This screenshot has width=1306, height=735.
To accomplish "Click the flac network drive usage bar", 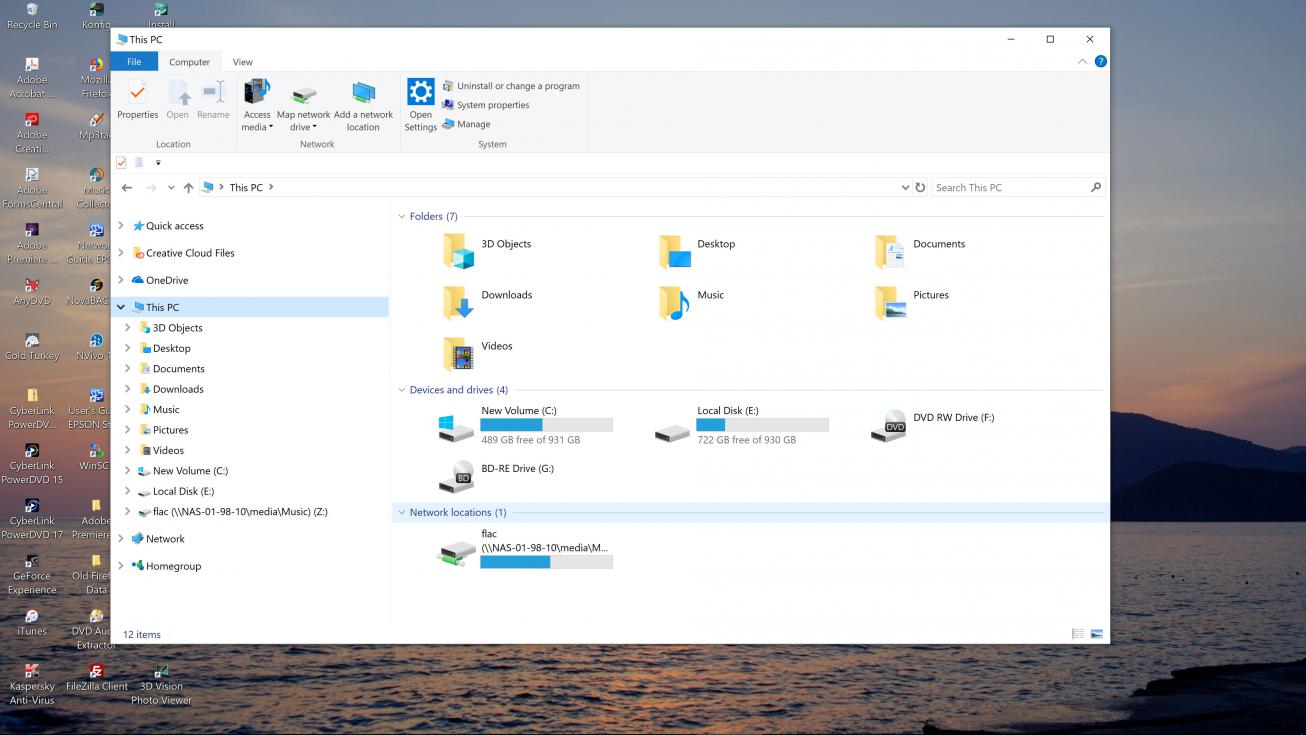I will coord(546,562).
